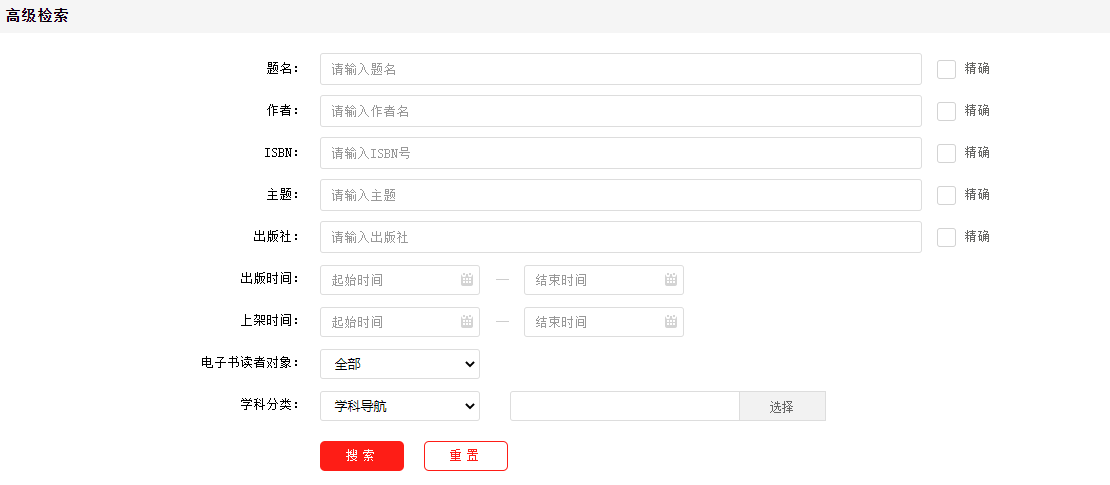
Task: Click the empty 学科分类 text box
Action: pyautogui.click(x=624, y=406)
